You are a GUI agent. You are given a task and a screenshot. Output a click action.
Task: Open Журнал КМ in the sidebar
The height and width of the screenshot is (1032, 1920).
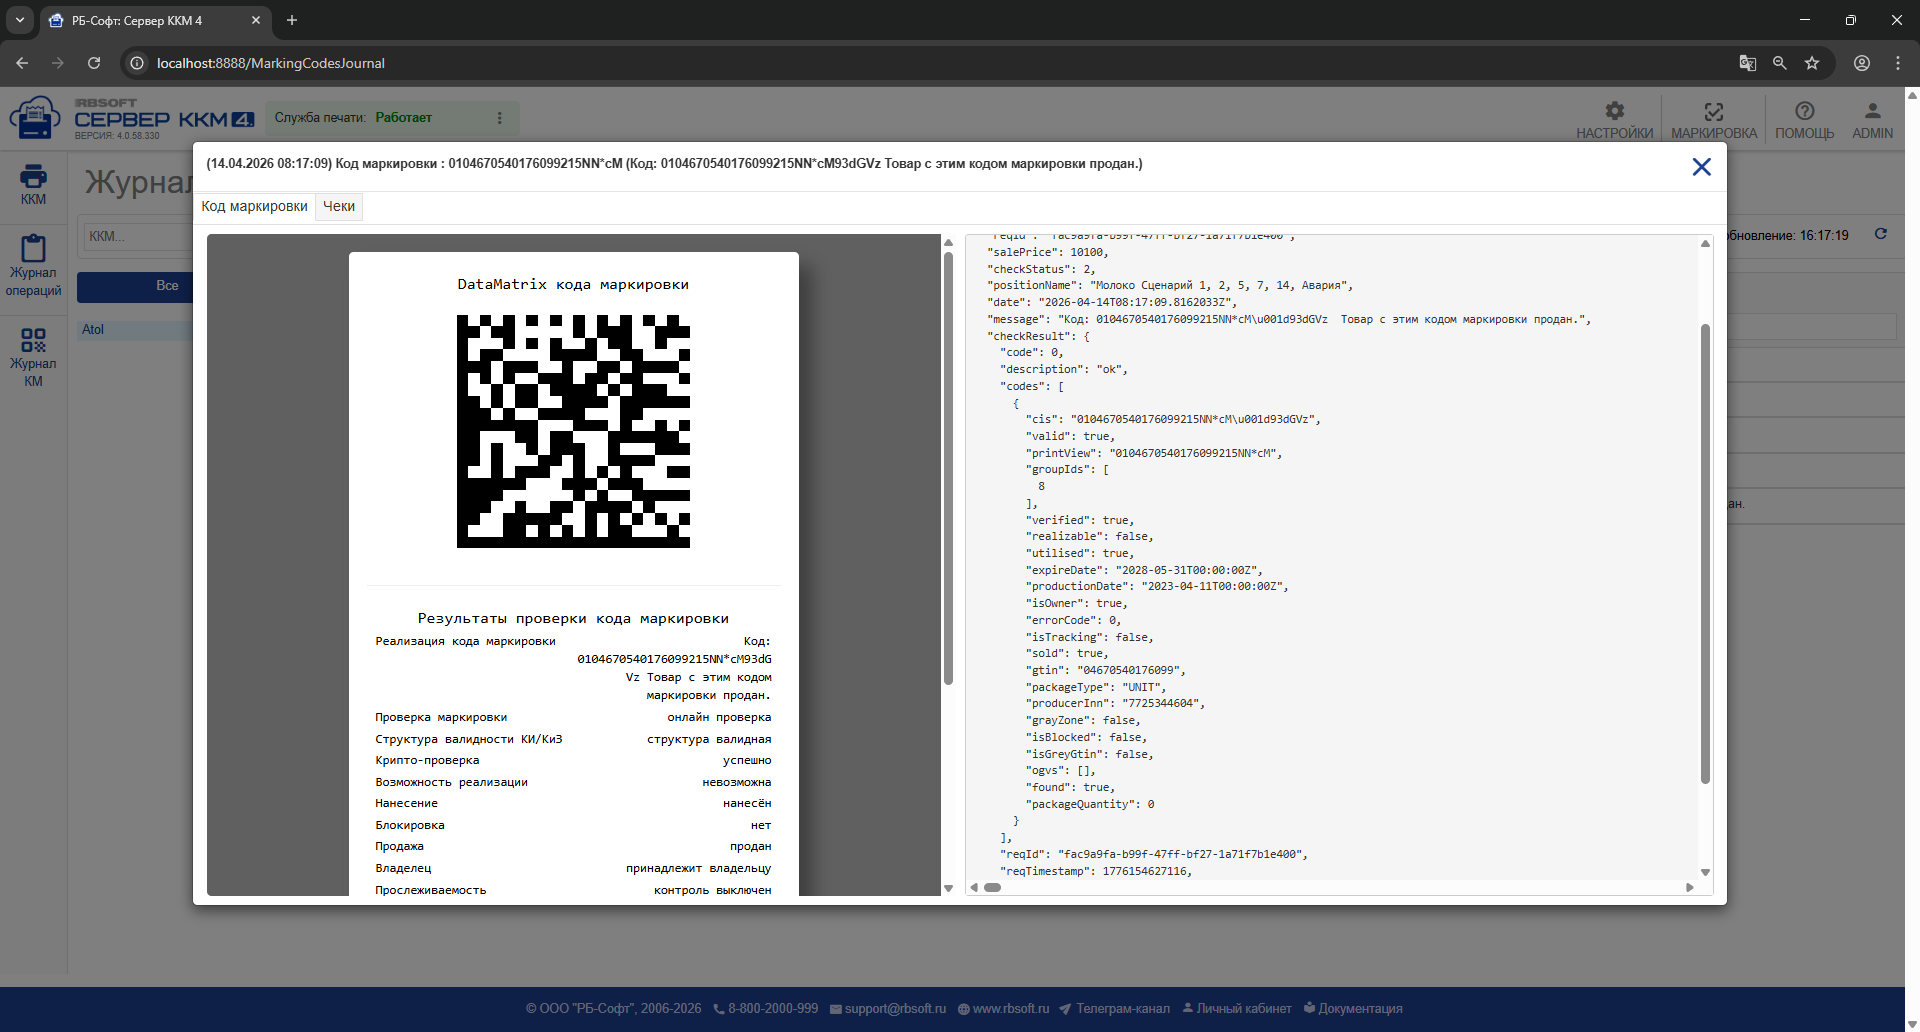point(33,357)
